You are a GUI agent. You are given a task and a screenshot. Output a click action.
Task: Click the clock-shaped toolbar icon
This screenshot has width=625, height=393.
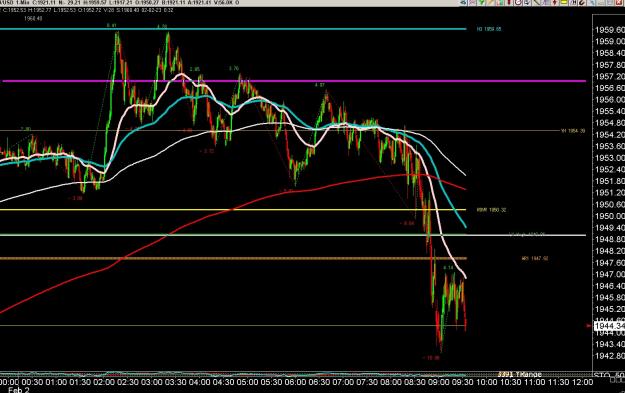(519, 2)
